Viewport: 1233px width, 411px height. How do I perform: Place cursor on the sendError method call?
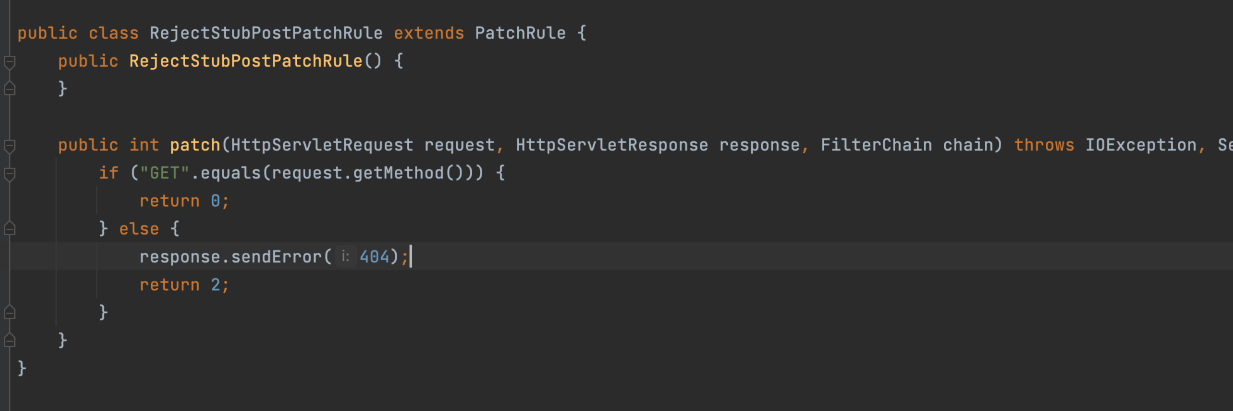276,257
